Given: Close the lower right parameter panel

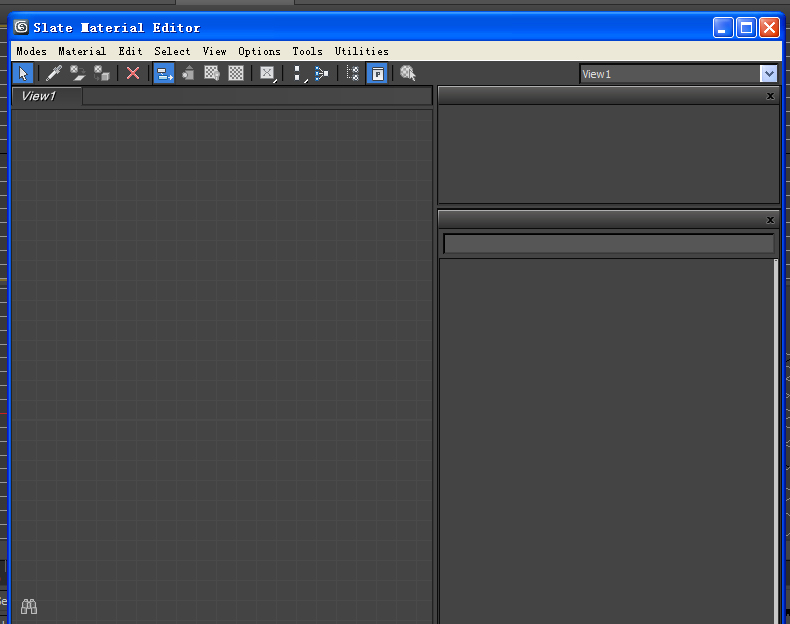Looking at the screenshot, I should coord(770,220).
